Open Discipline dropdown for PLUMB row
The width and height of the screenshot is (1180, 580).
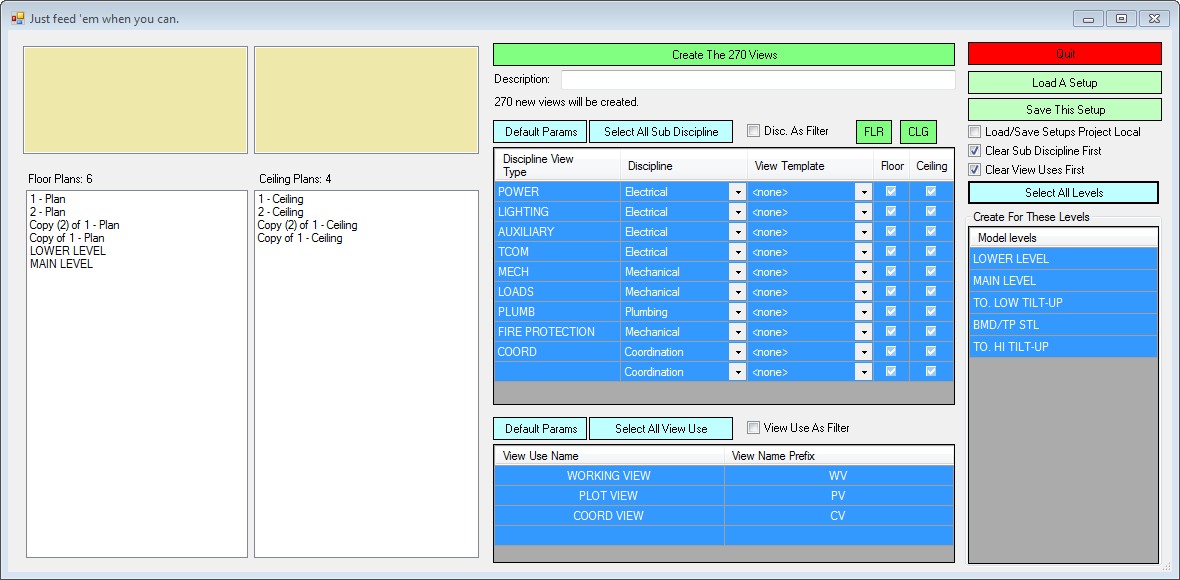tap(737, 312)
